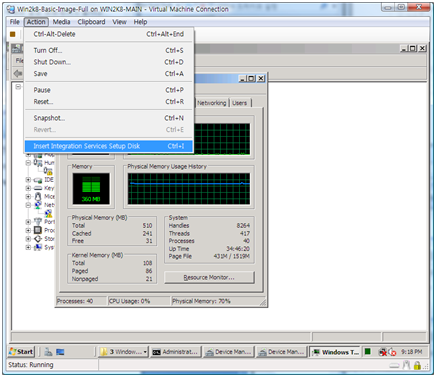Switch to Networking tab in Task Manager
Image resolution: width=436 pixels, height=377 pixels.
pos(211,103)
